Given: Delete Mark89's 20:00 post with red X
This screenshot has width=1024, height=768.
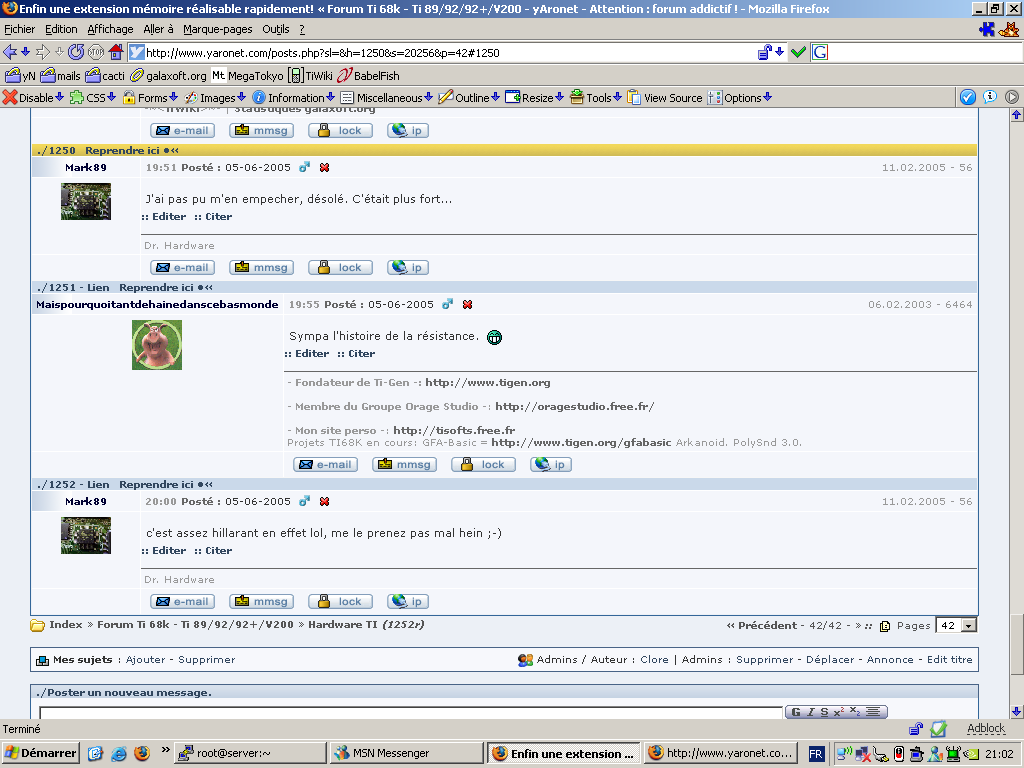Looking at the screenshot, I should tap(325, 502).
